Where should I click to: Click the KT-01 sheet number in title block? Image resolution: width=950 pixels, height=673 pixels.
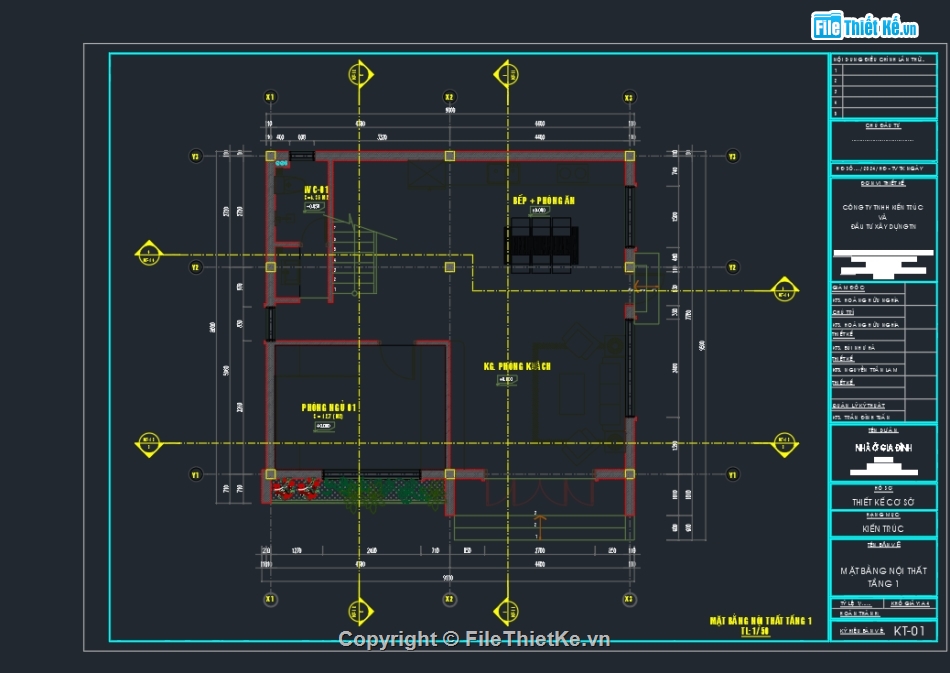coord(908,631)
